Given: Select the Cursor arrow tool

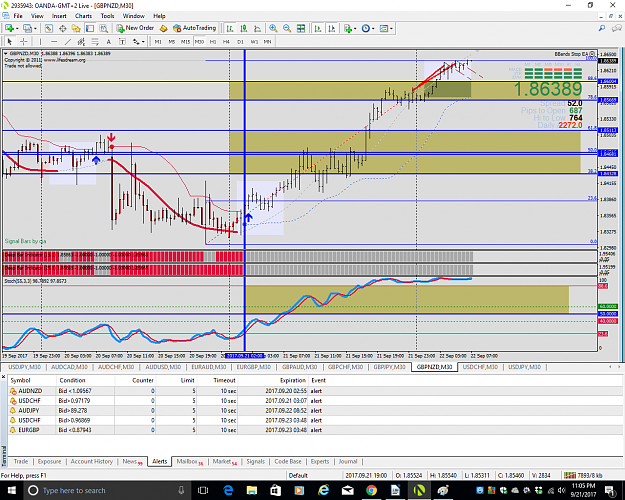Looking at the screenshot, I should (x=10, y=41).
